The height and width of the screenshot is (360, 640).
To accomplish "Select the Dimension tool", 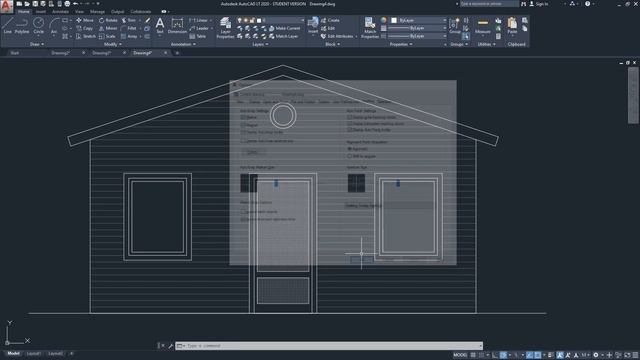I will (x=177, y=25).
